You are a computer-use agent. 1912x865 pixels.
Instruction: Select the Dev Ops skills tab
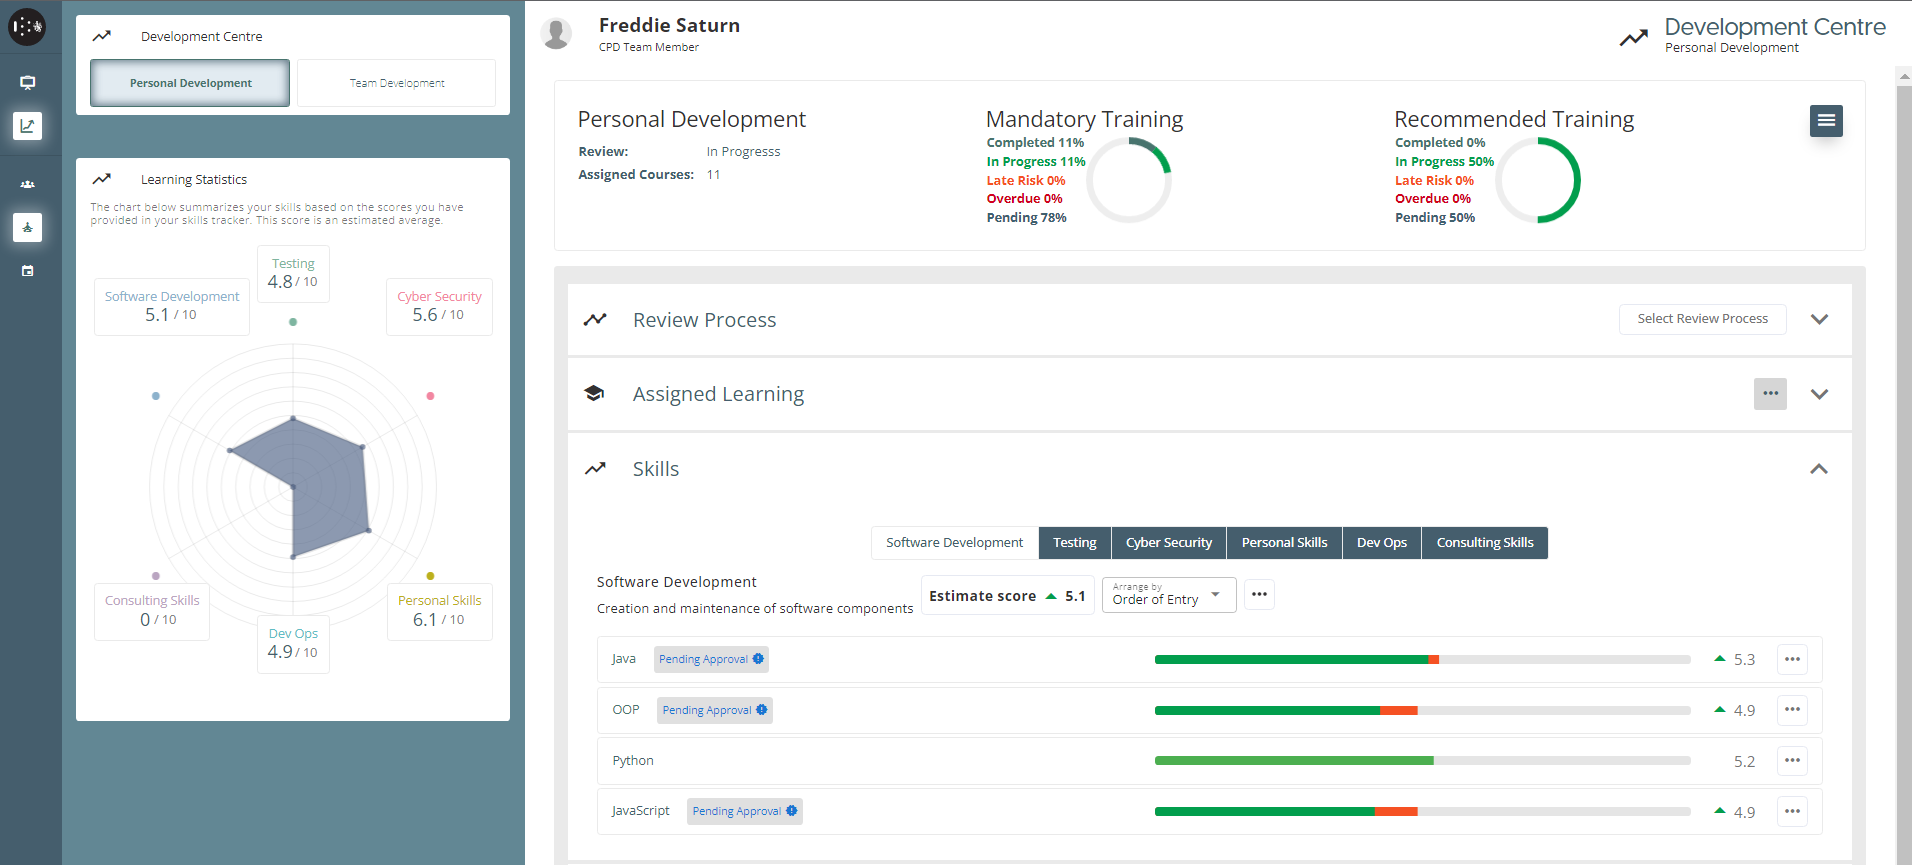coord(1381,543)
